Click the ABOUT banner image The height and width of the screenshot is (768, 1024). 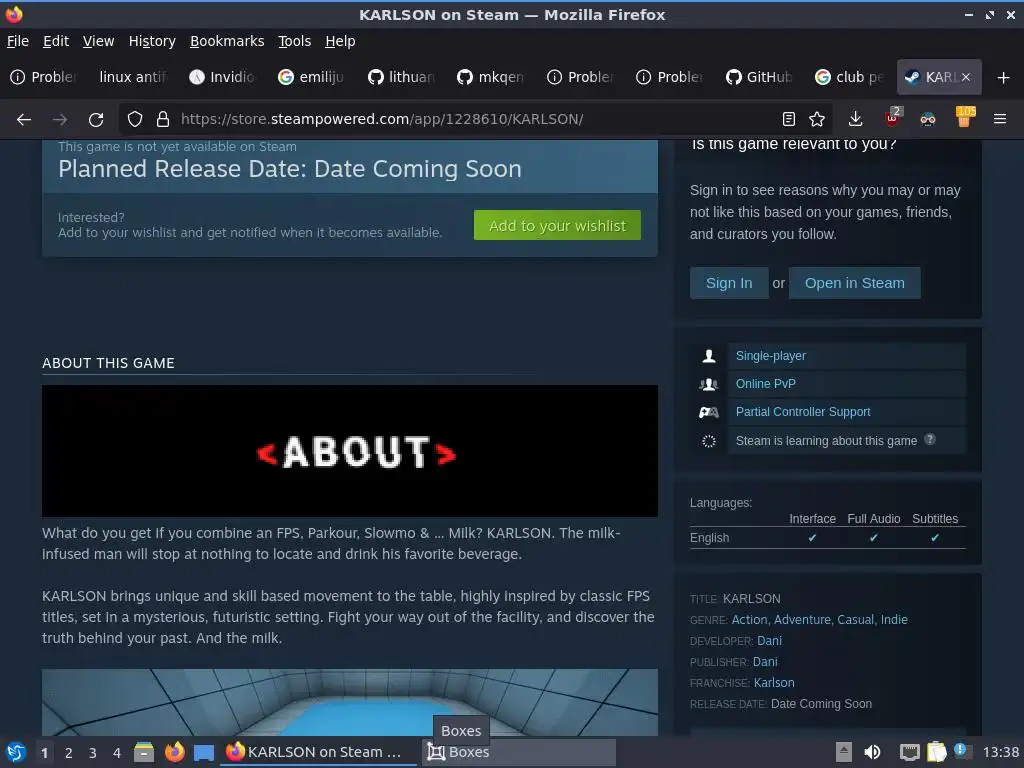[349, 451]
